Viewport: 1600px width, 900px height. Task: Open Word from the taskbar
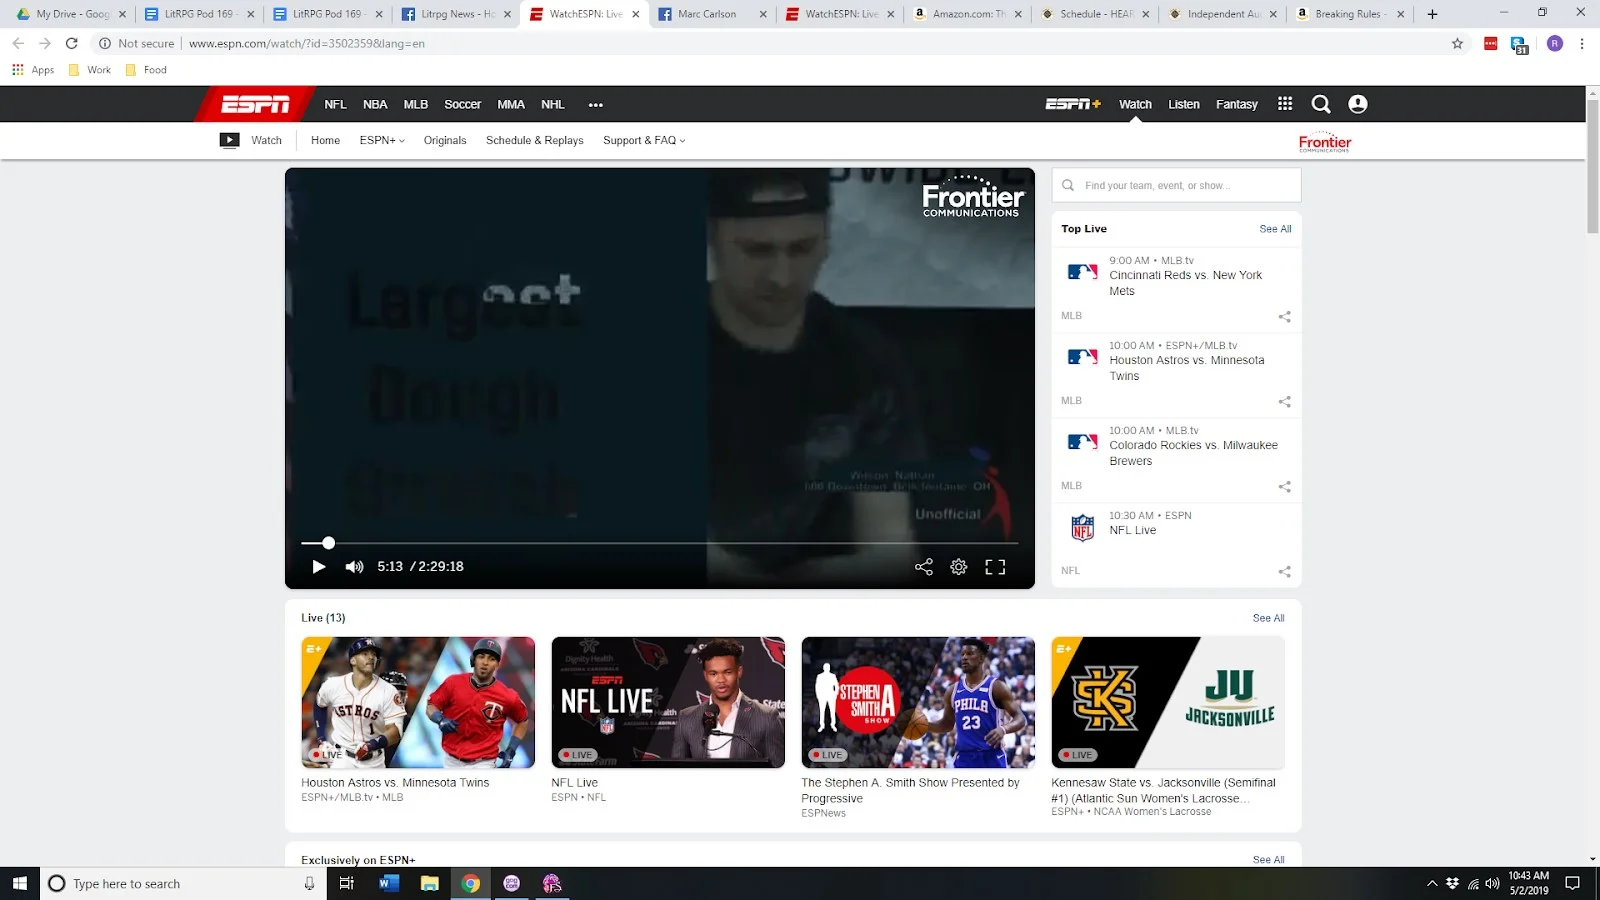[x=389, y=883]
